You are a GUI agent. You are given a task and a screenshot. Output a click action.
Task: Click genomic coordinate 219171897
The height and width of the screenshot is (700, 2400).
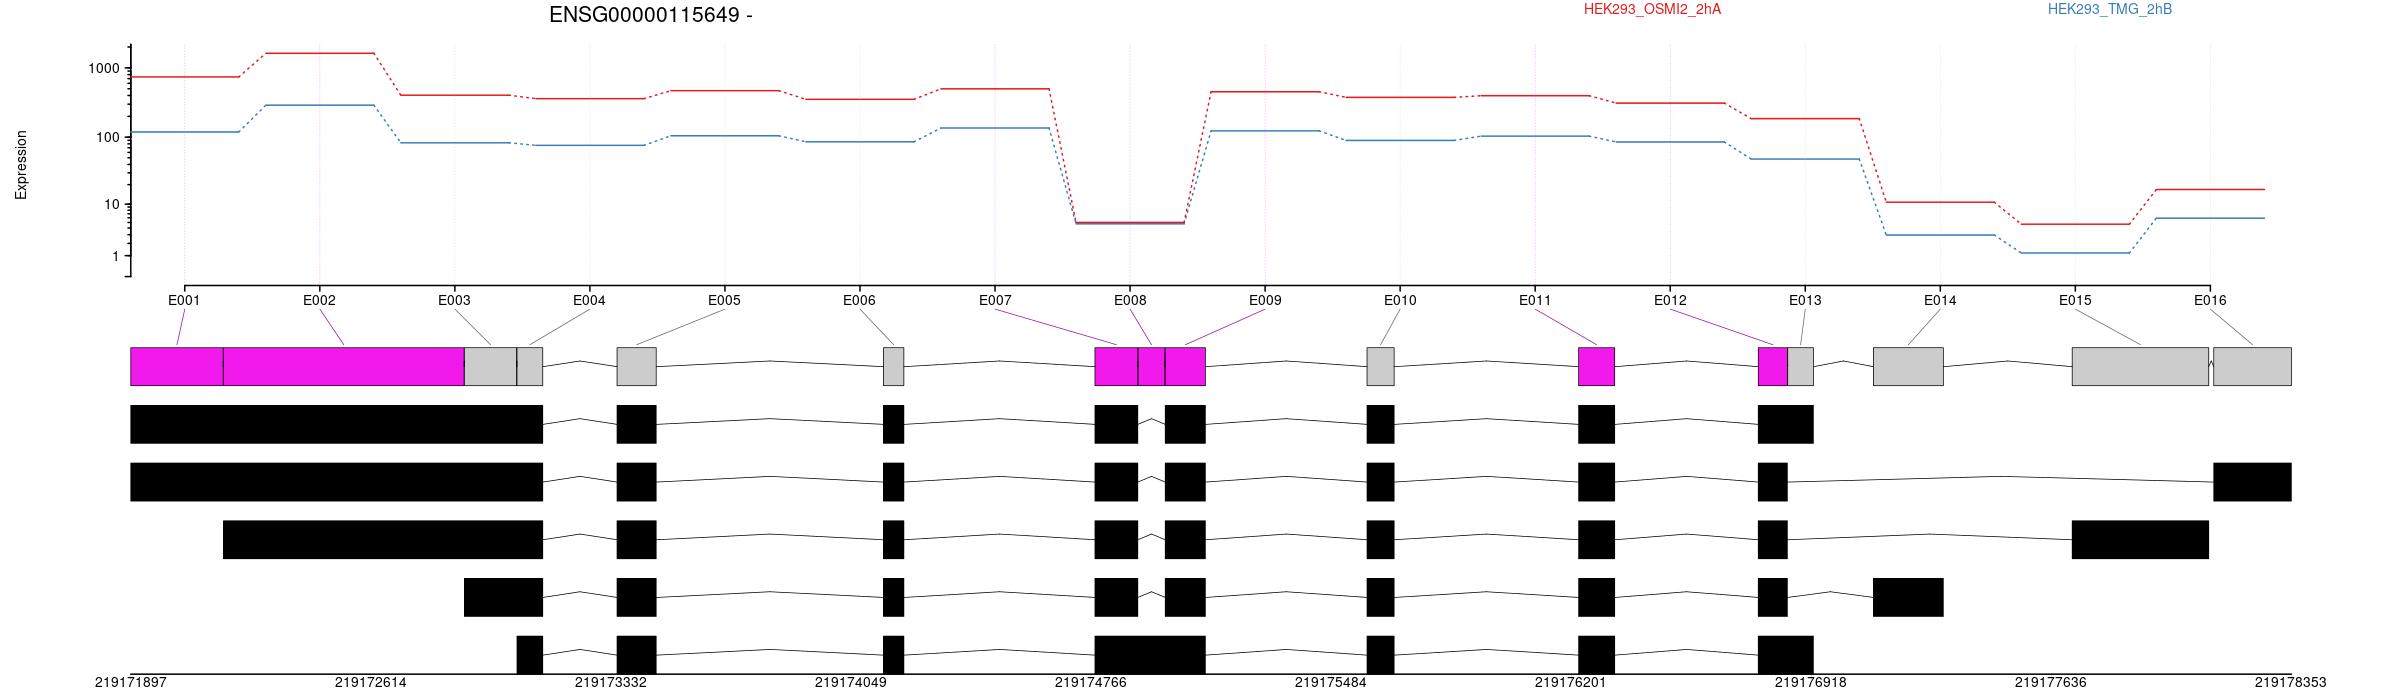131,683
